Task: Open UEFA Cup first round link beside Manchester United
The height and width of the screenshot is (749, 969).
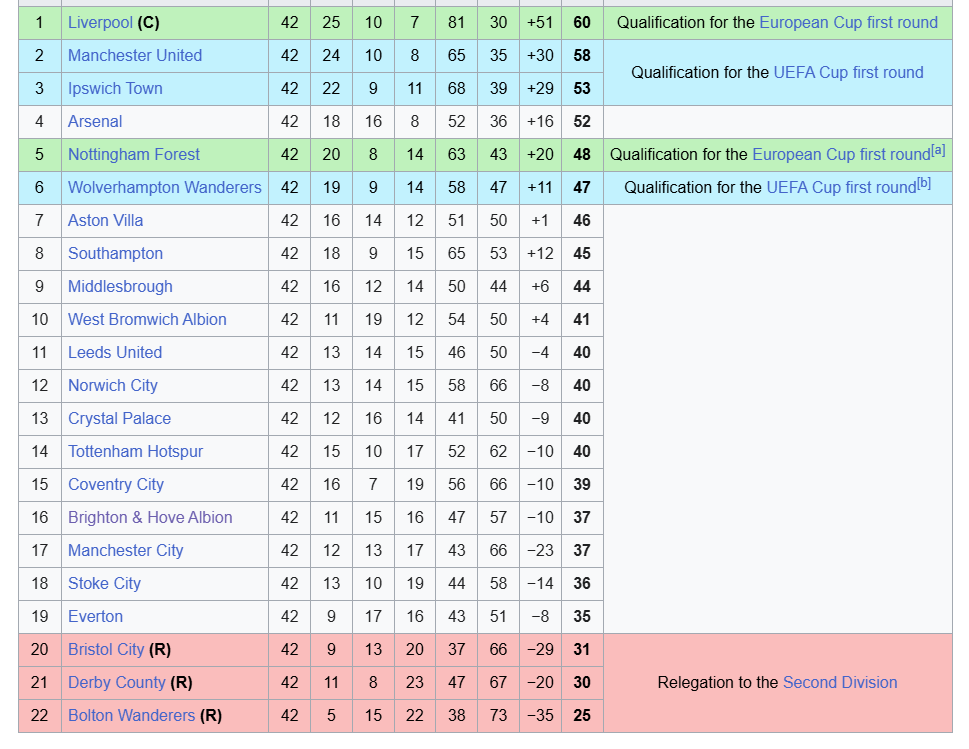Action: point(848,72)
